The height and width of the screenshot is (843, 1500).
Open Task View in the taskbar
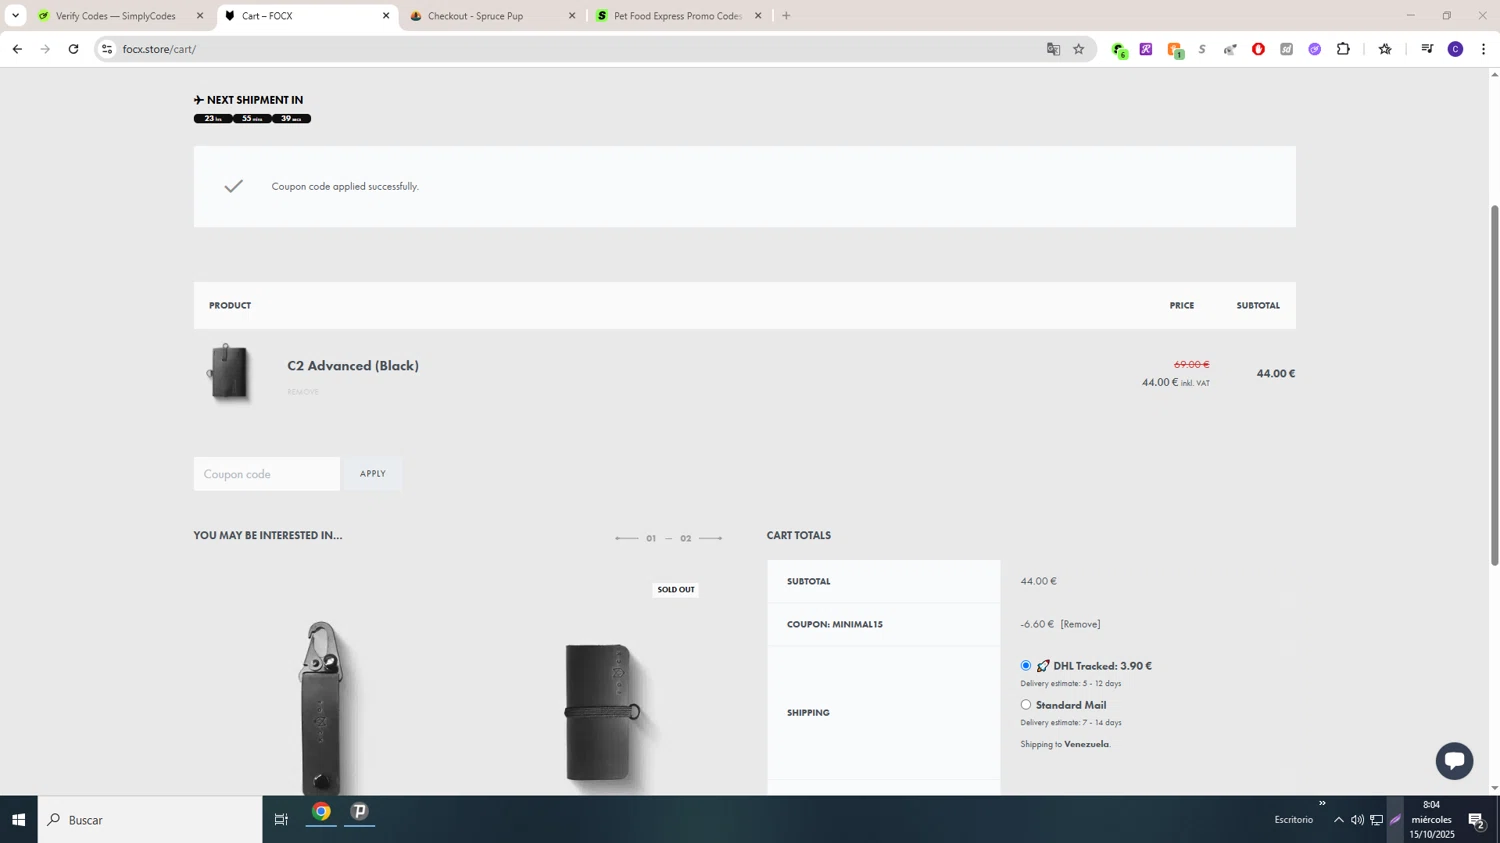(281, 820)
